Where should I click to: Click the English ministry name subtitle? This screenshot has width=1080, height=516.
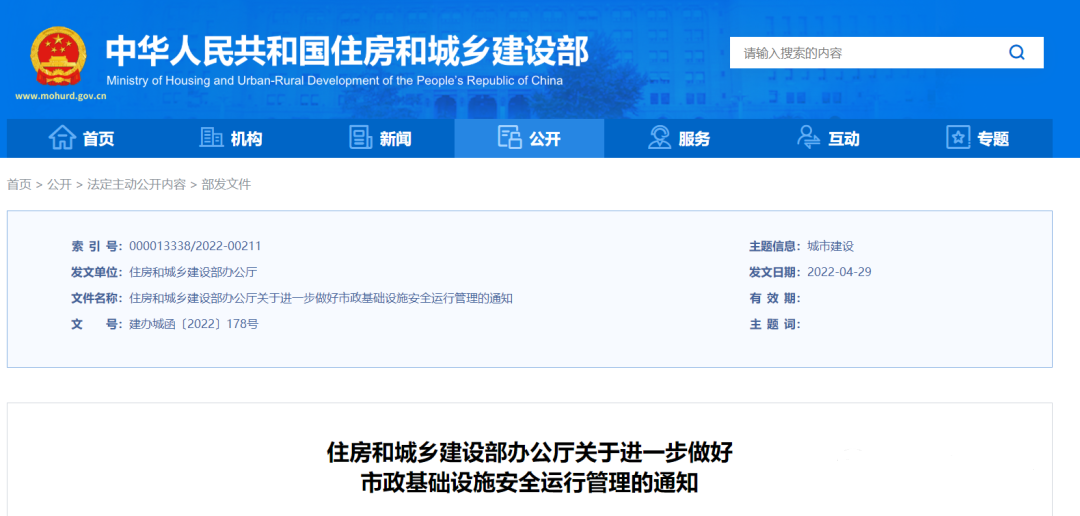pos(335,81)
